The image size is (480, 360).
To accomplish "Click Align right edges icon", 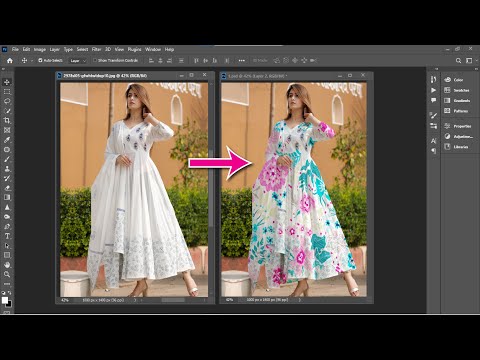I will click(170, 61).
